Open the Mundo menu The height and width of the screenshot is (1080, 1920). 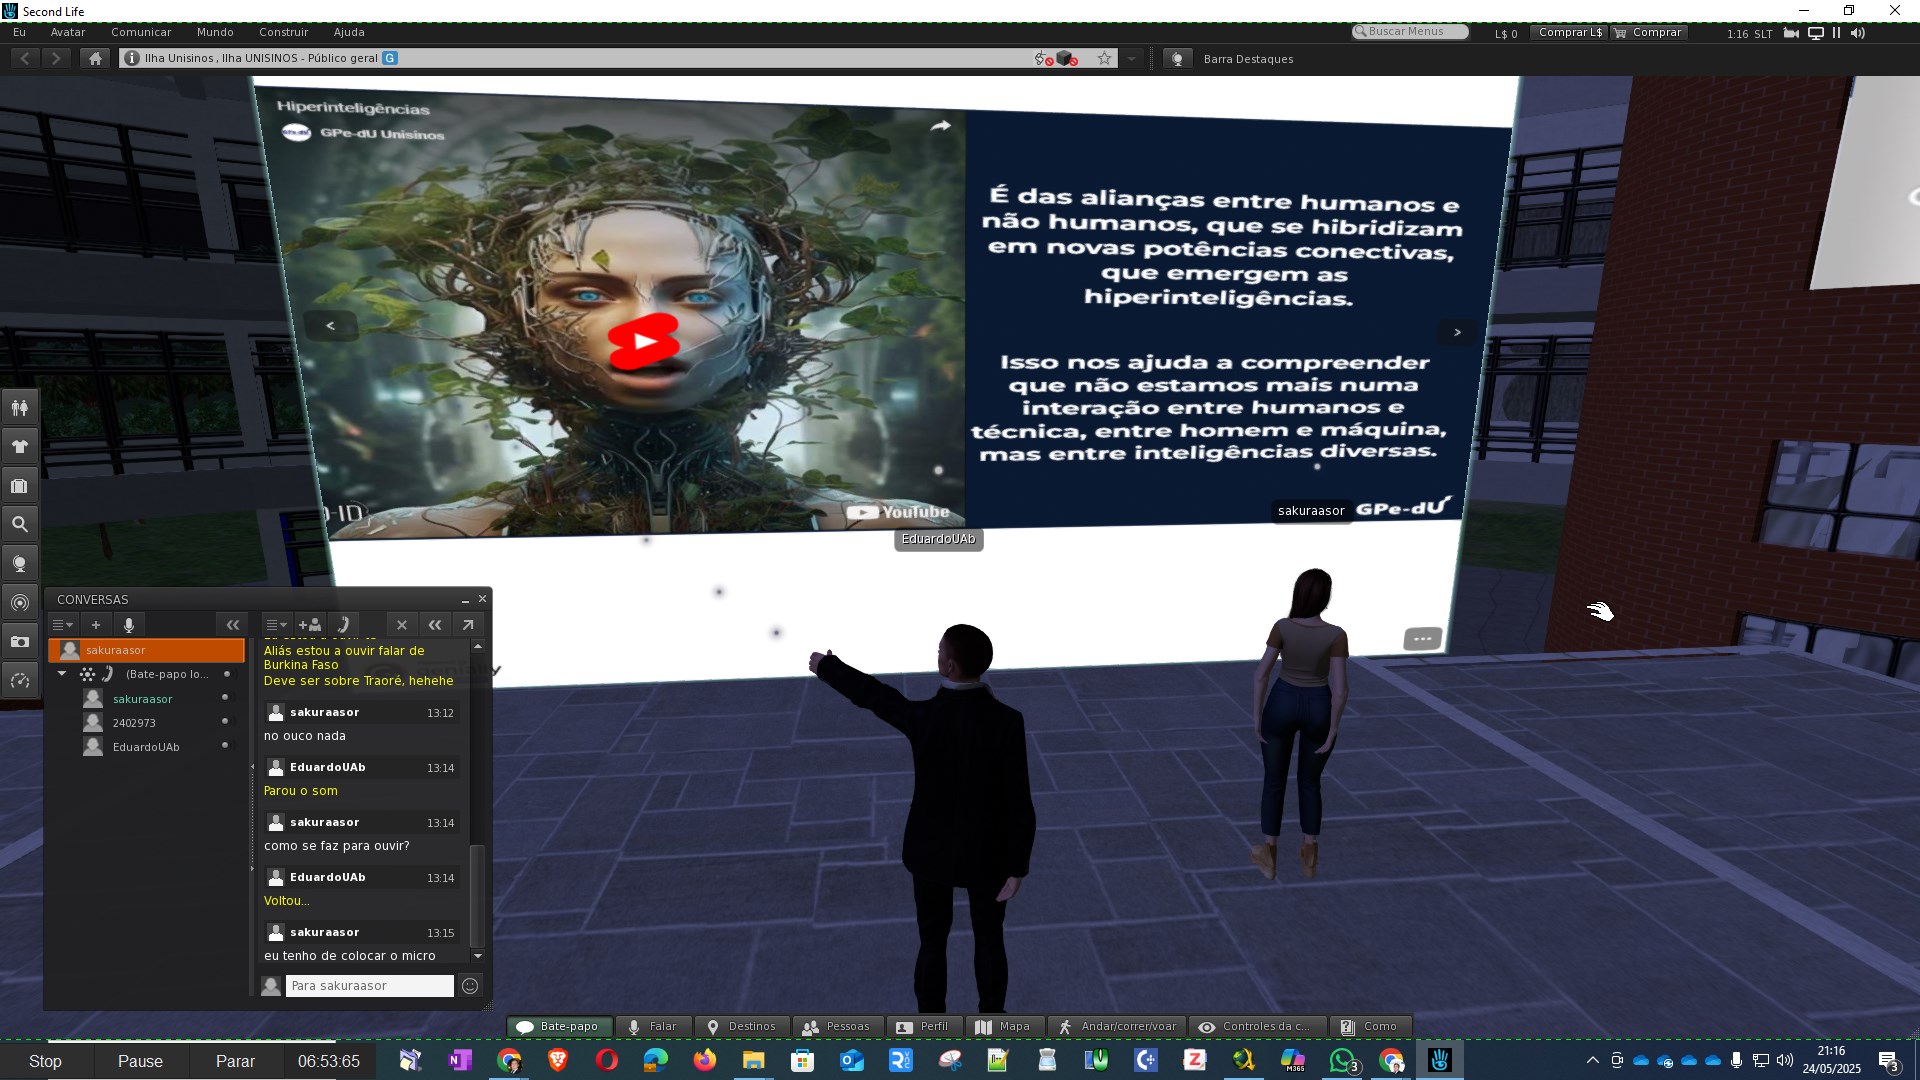click(215, 32)
